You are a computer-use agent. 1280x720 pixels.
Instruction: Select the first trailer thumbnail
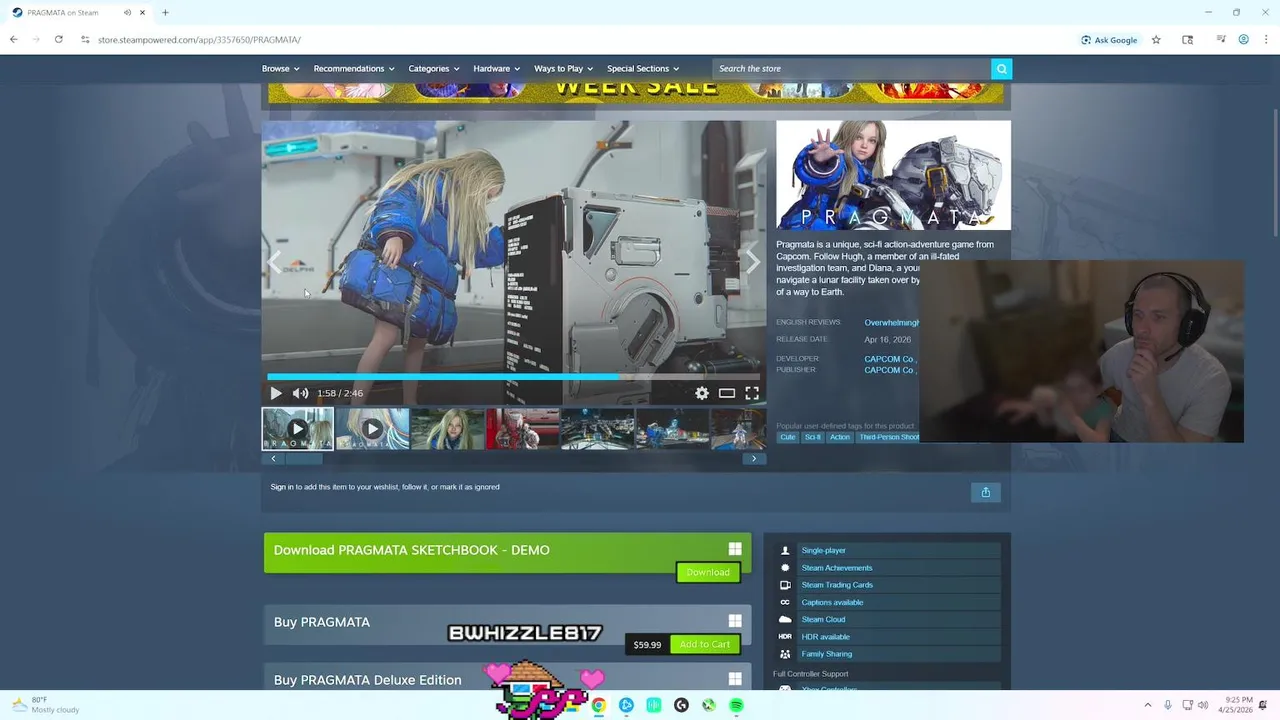pos(298,429)
